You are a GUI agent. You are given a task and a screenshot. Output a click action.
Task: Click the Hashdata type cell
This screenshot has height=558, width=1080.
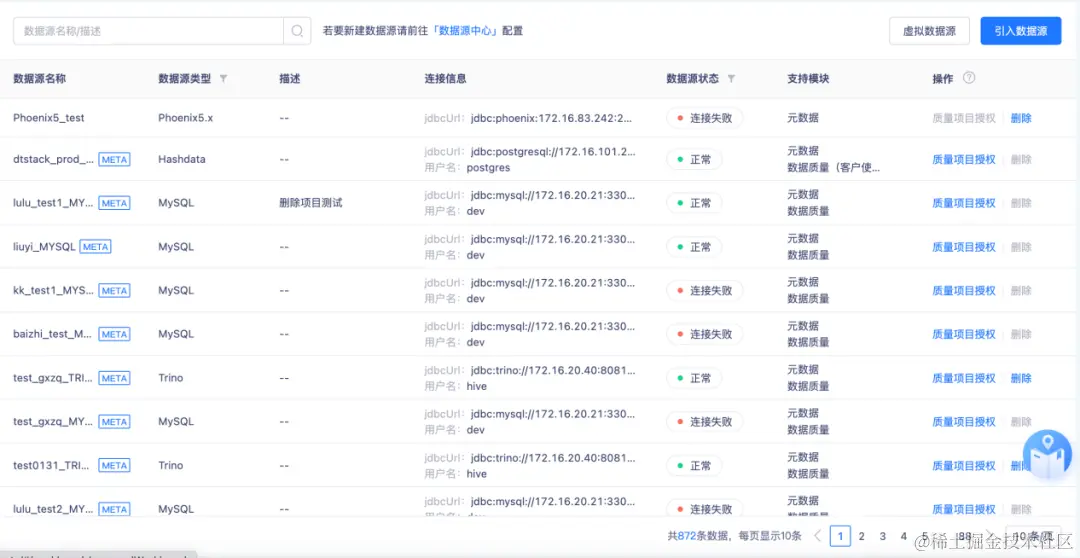(x=182, y=159)
